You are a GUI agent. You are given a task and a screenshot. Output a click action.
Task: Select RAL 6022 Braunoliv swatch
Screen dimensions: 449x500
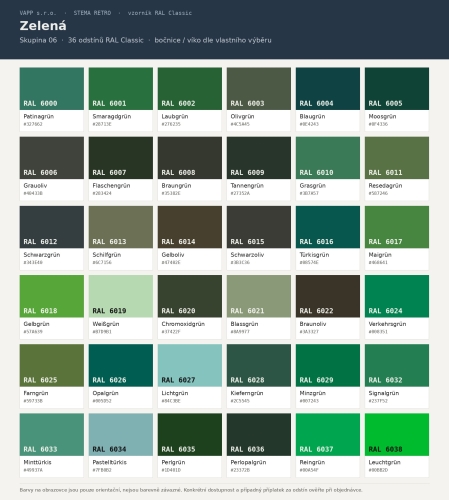(328, 296)
